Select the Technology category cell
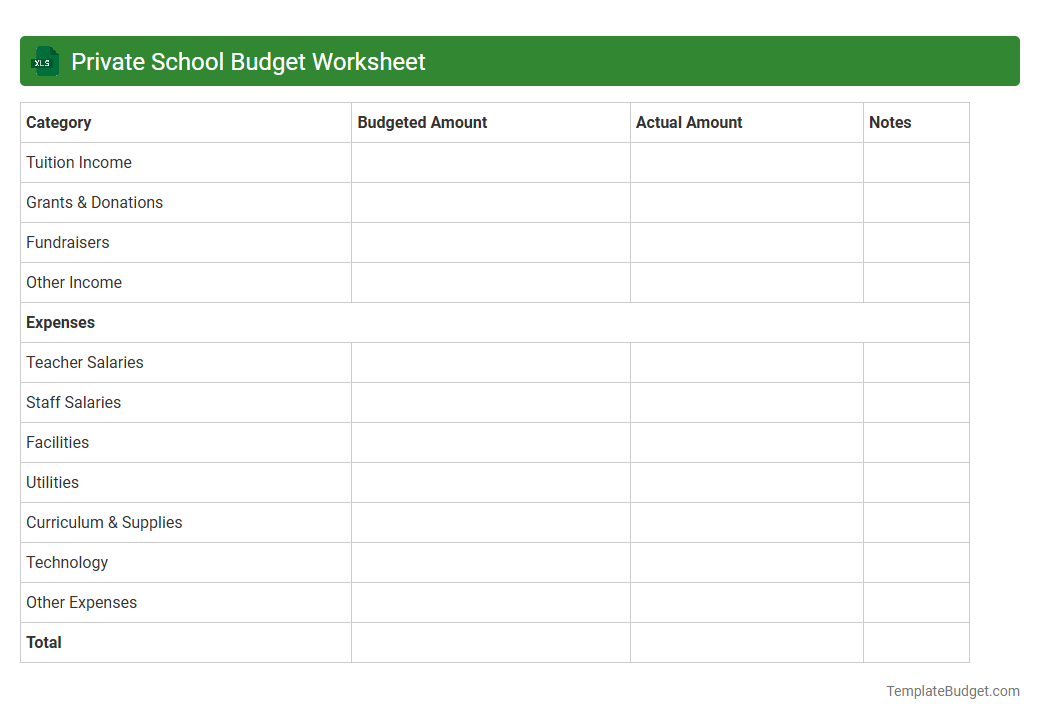Screen dimensions: 1040x720 67,562
